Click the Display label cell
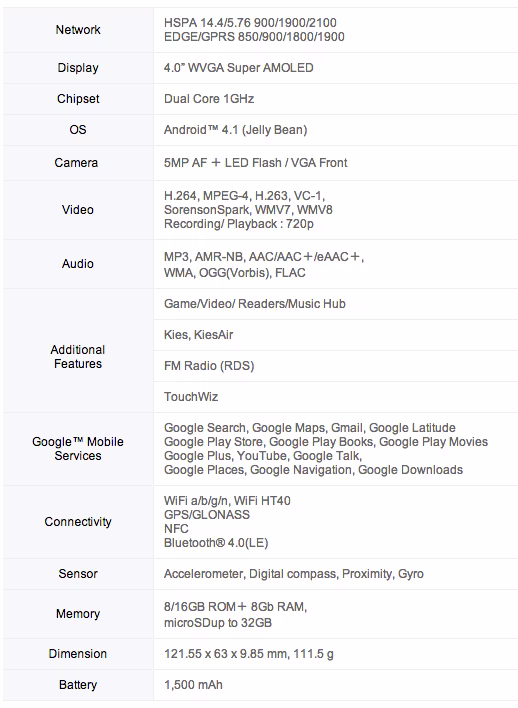This screenshot has height=708, width=518. [78, 68]
